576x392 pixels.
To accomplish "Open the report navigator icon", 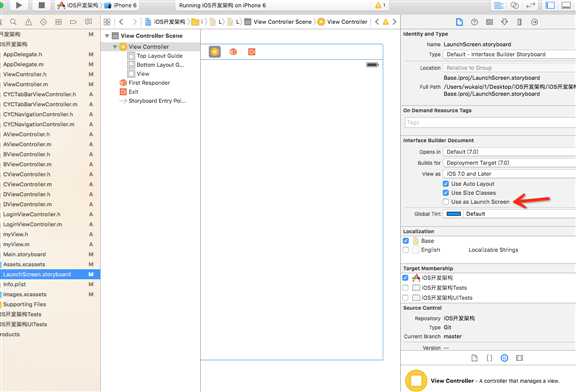I will click(x=89, y=22).
